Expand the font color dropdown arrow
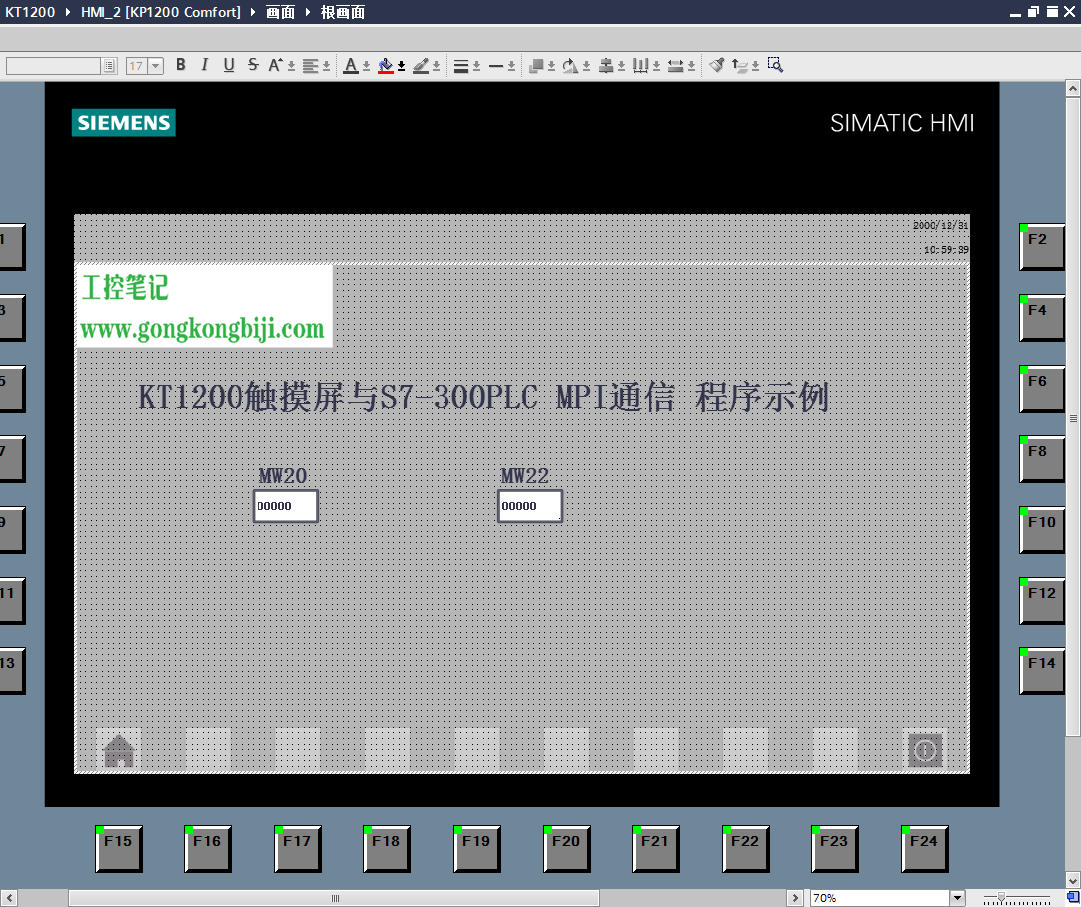The height and width of the screenshot is (907, 1081). (x=366, y=66)
